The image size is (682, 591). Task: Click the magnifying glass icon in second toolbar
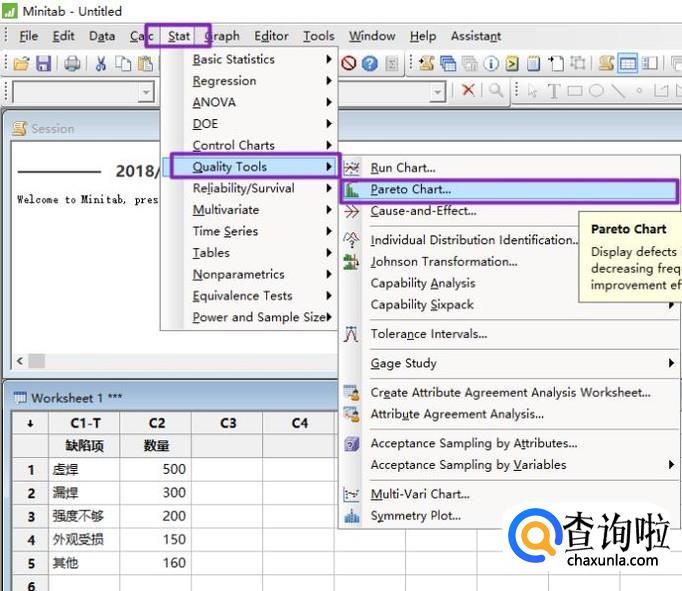(496, 90)
